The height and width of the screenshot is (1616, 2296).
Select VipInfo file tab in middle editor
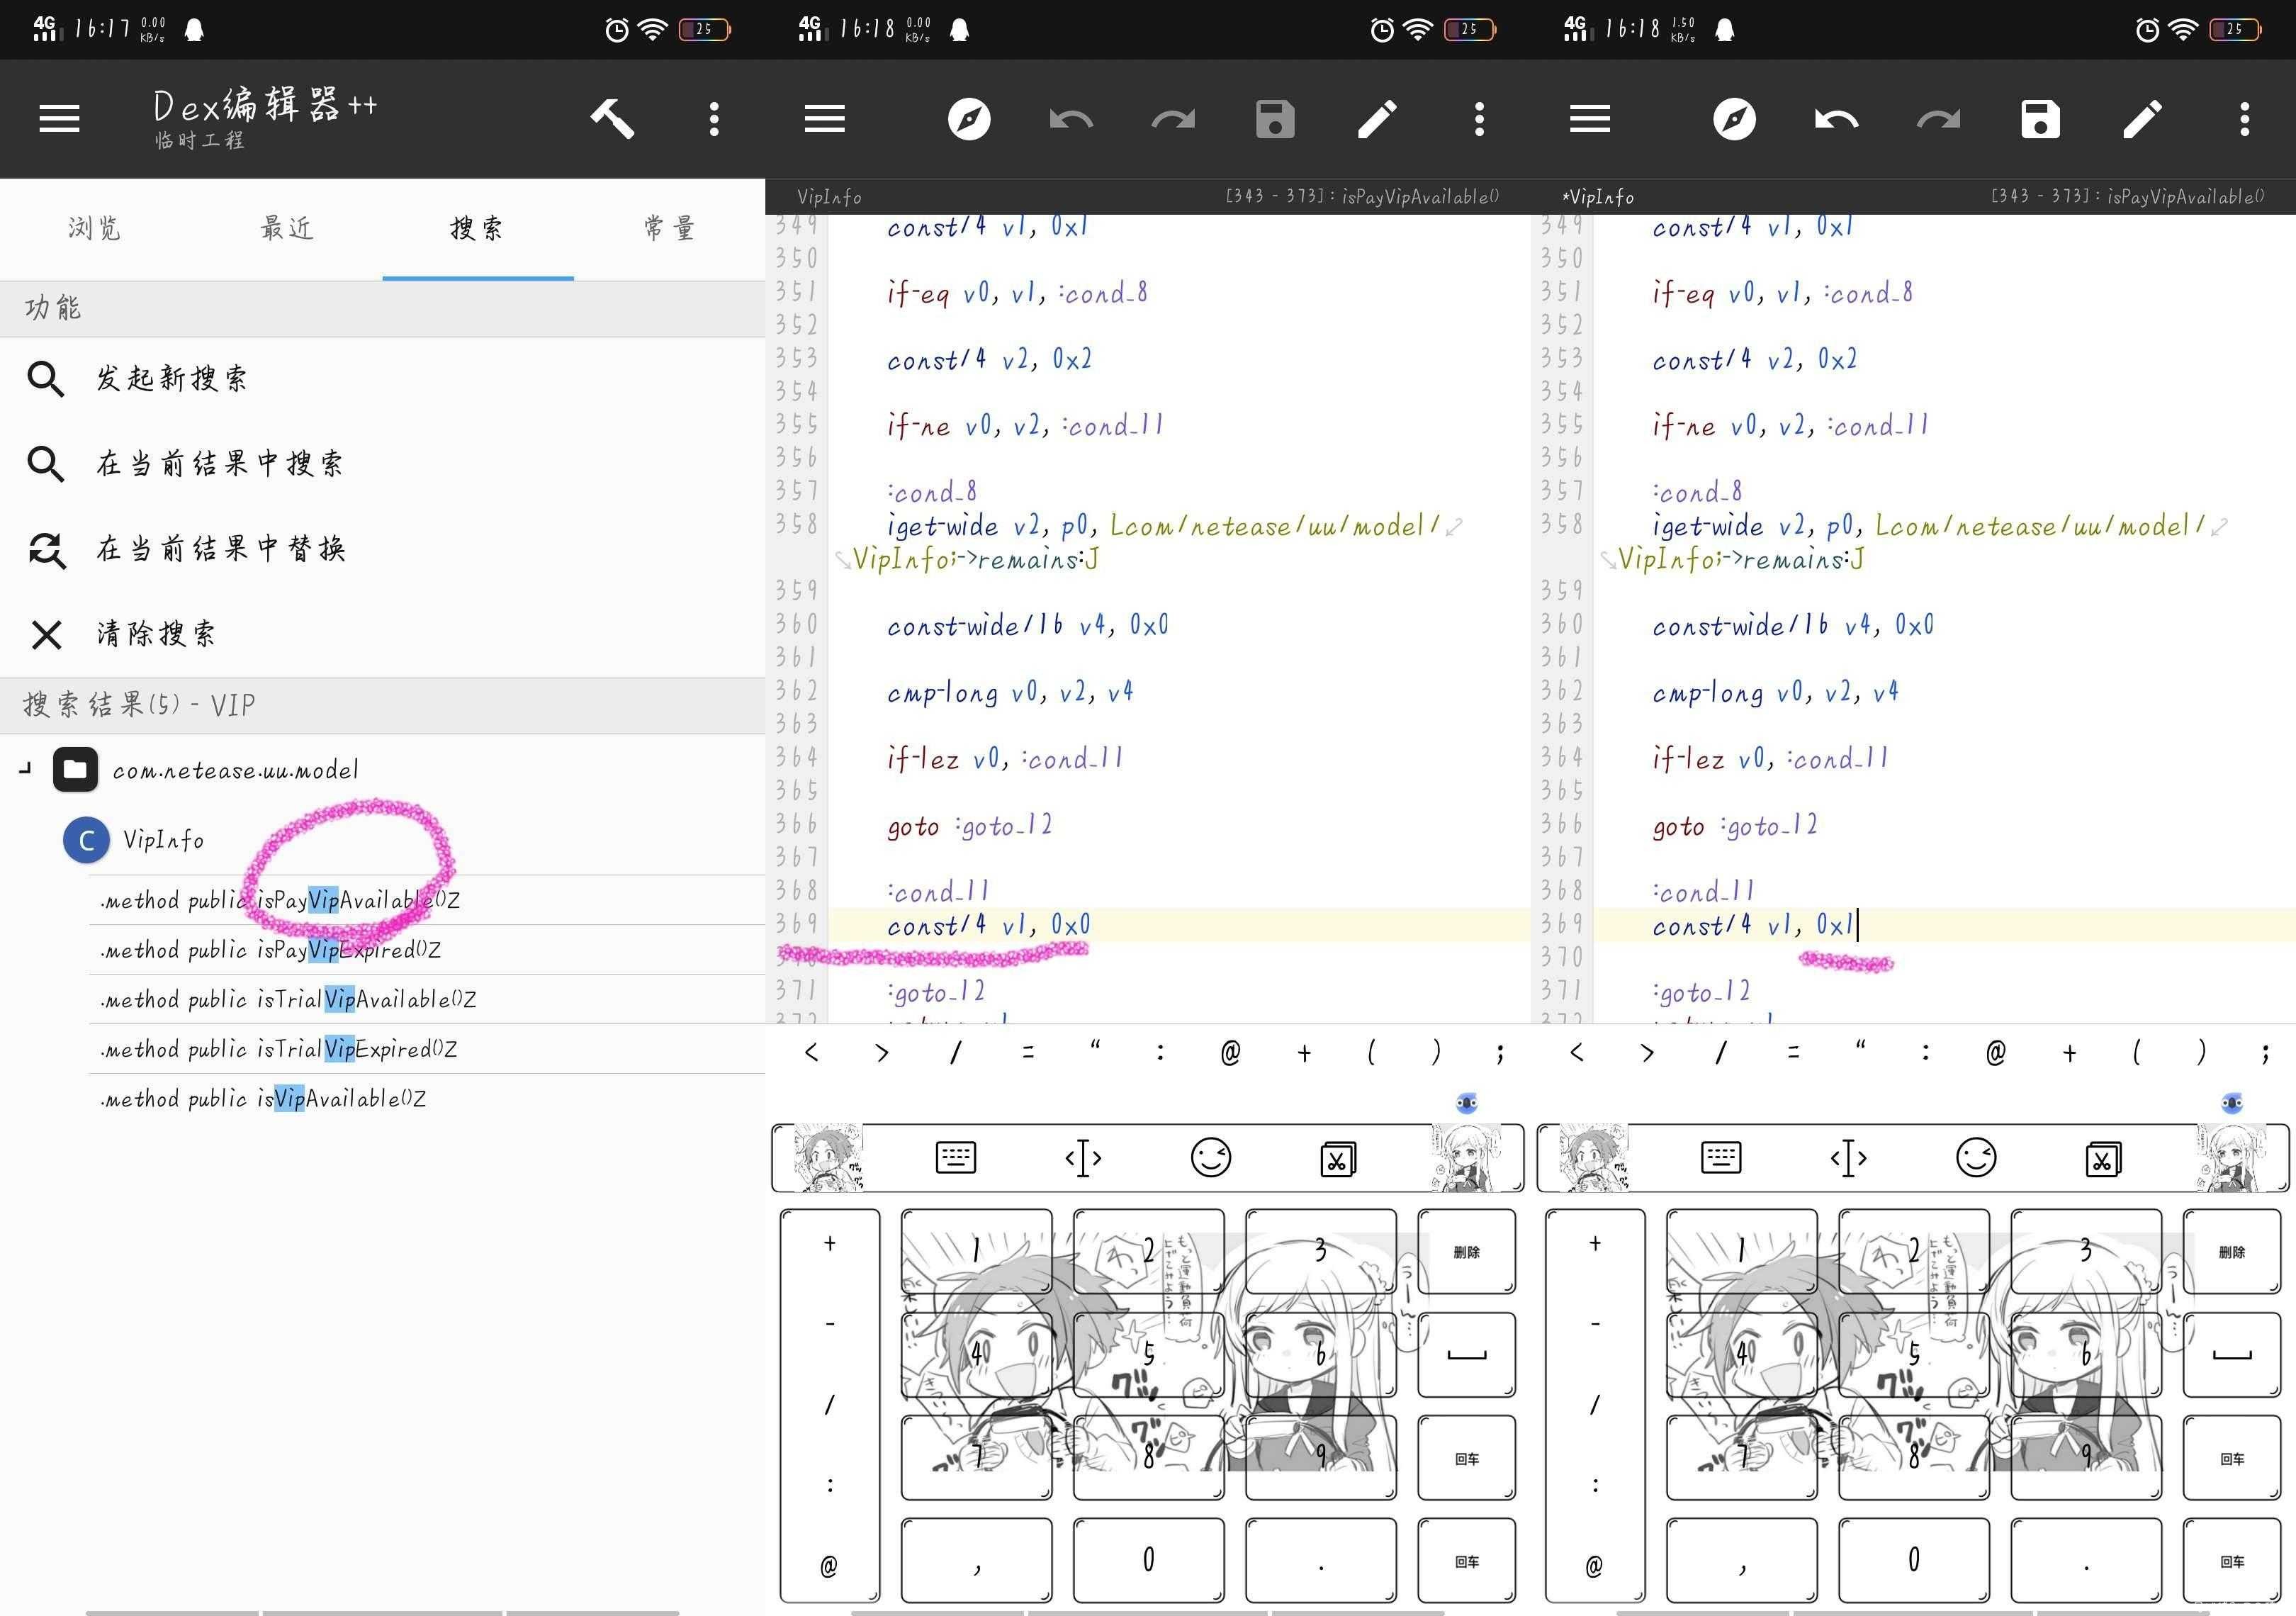[x=829, y=197]
